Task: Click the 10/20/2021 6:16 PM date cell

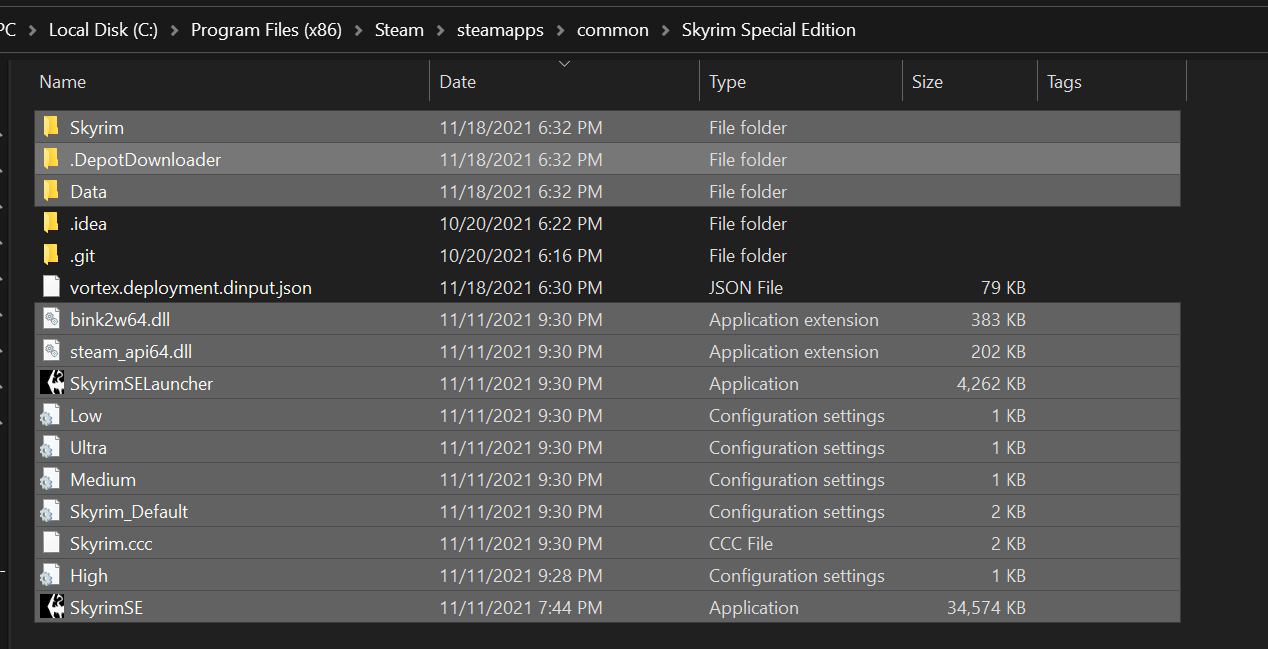Action: click(x=521, y=256)
